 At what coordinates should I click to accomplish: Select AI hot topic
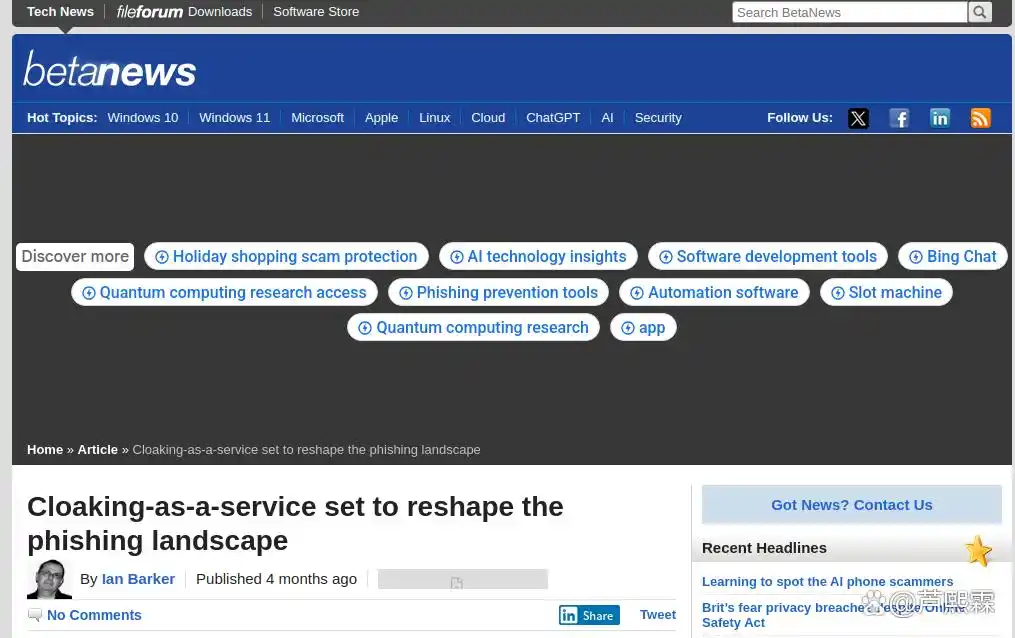(607, 118)
